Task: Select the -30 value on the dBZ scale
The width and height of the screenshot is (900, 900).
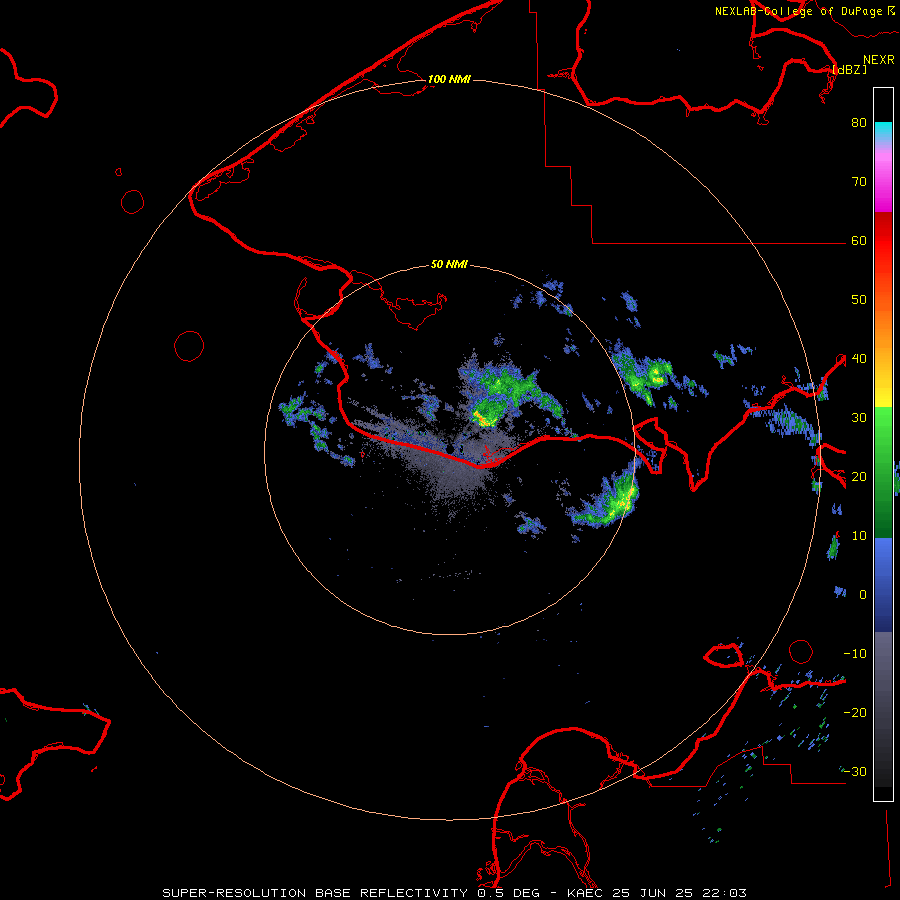Action: 855,772
